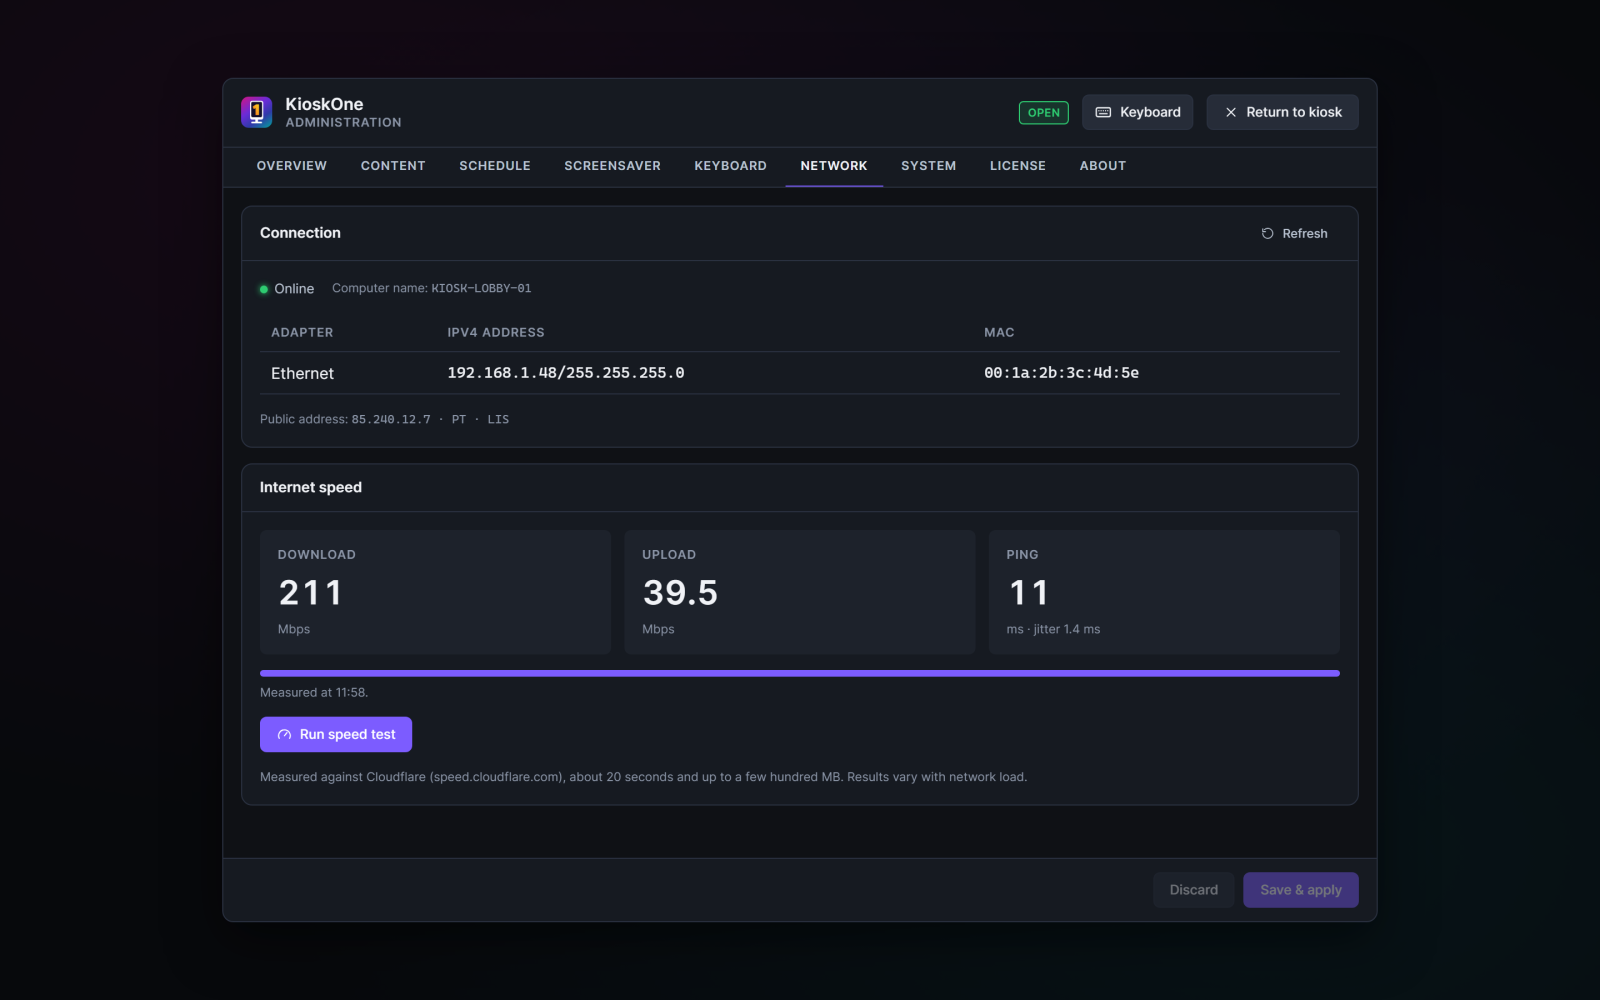Click the IPv4 address 192.168.1.48/255.255.255.0

(566, 373)
